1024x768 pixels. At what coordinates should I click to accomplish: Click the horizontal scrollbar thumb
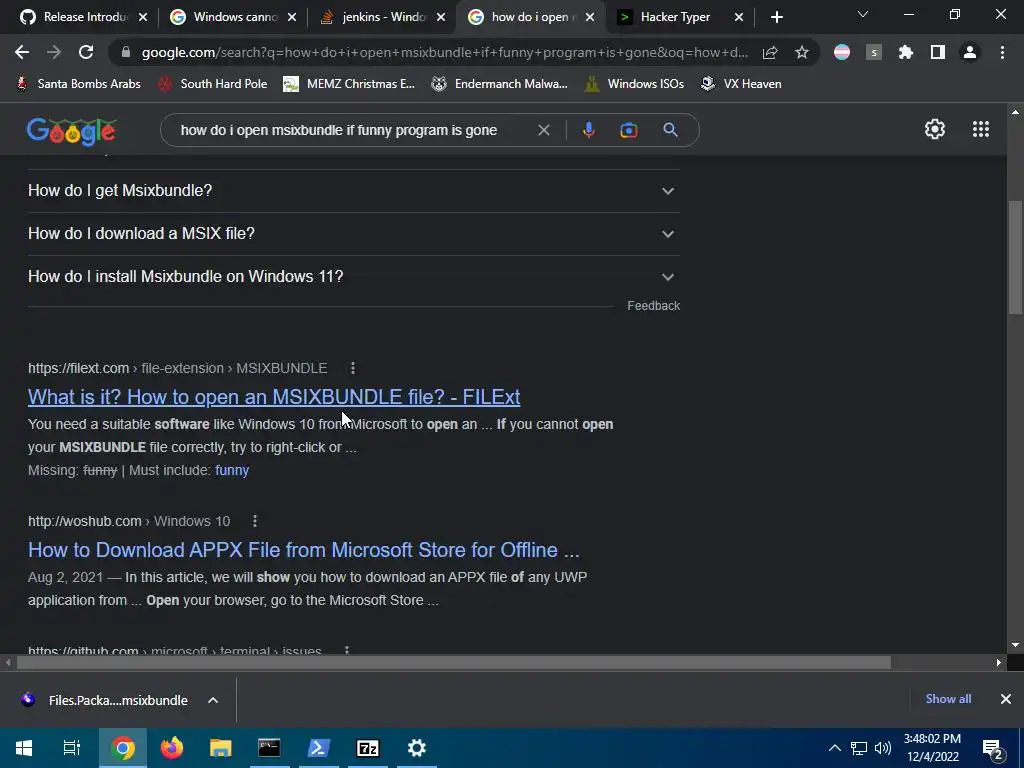[x=453, y=663]
